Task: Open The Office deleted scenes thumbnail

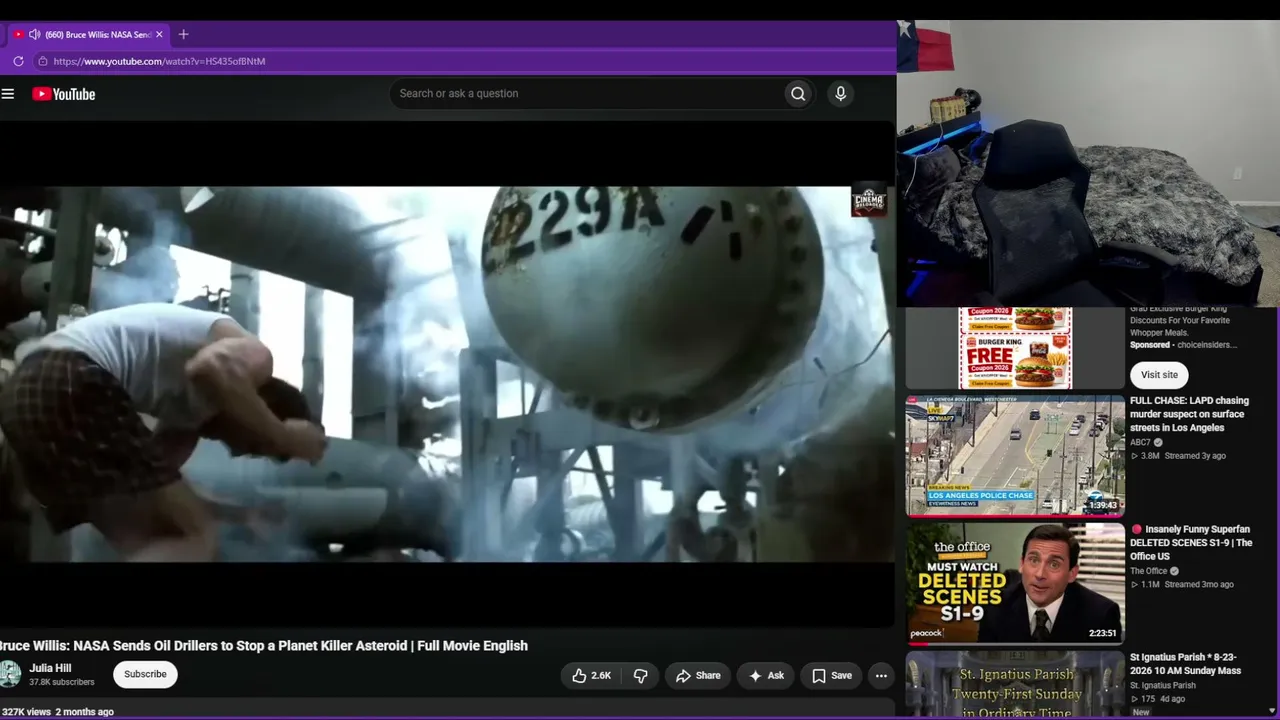Action: [1015, 584]
